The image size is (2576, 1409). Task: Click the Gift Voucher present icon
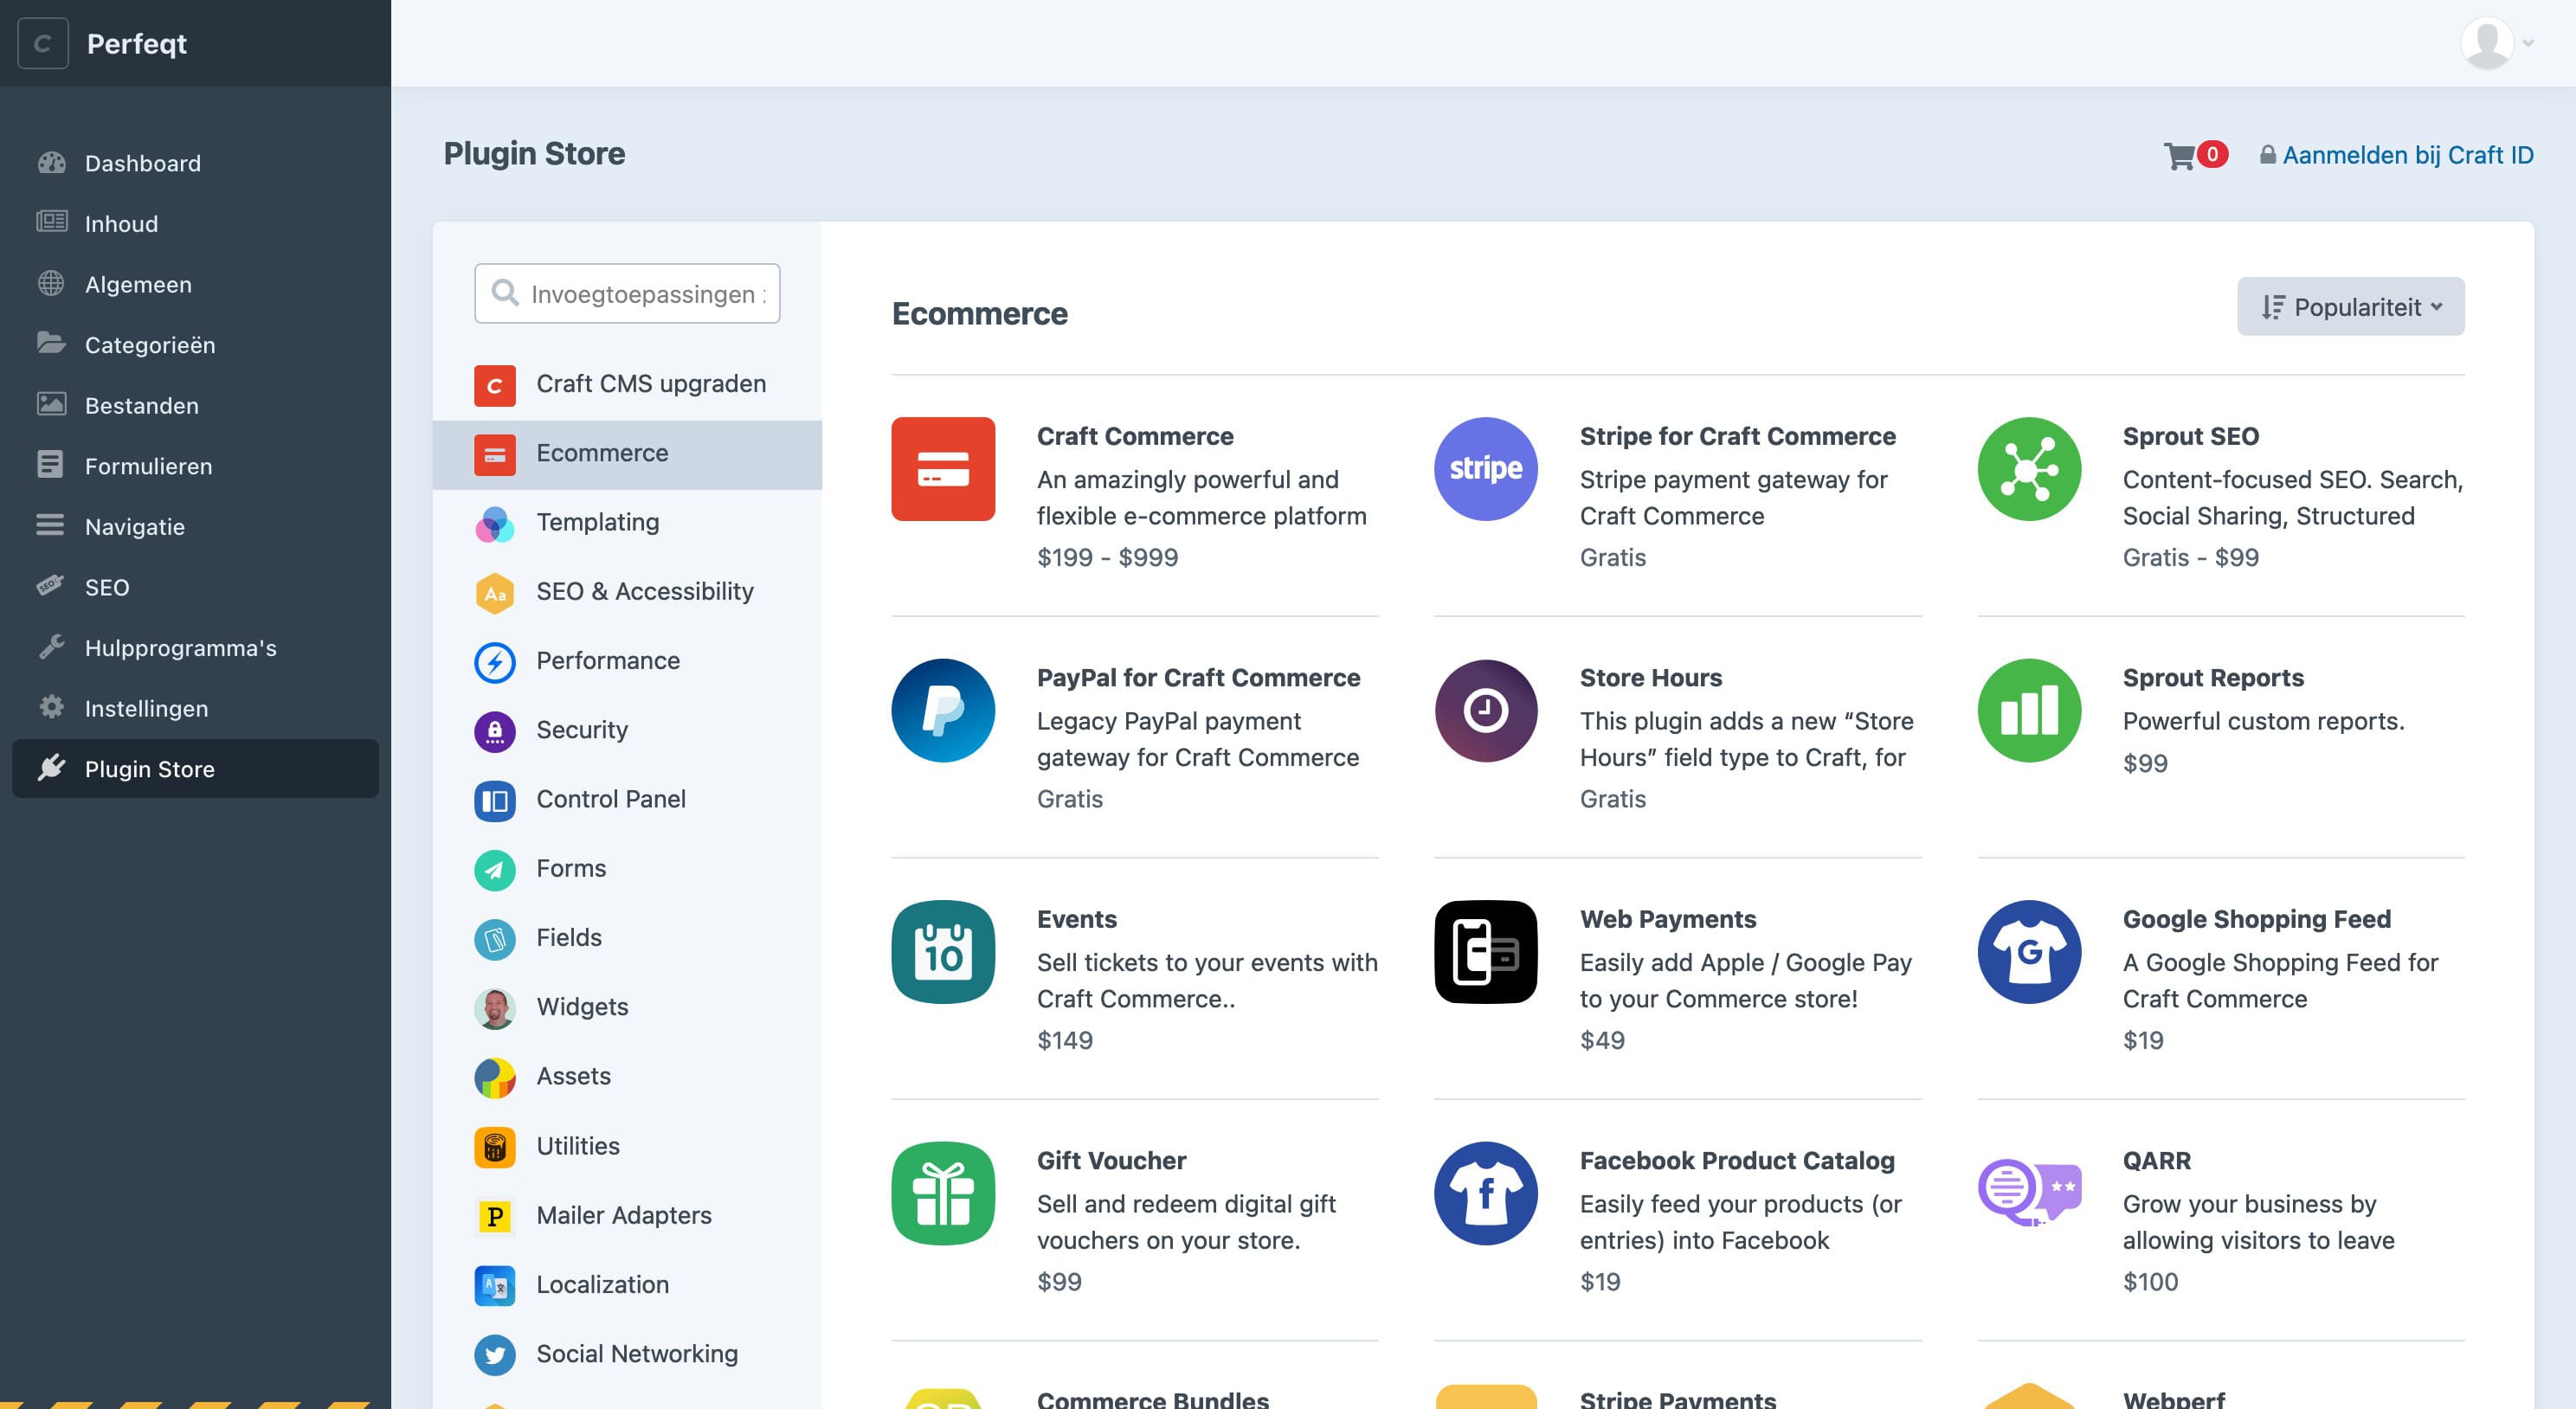[943, 1193]
